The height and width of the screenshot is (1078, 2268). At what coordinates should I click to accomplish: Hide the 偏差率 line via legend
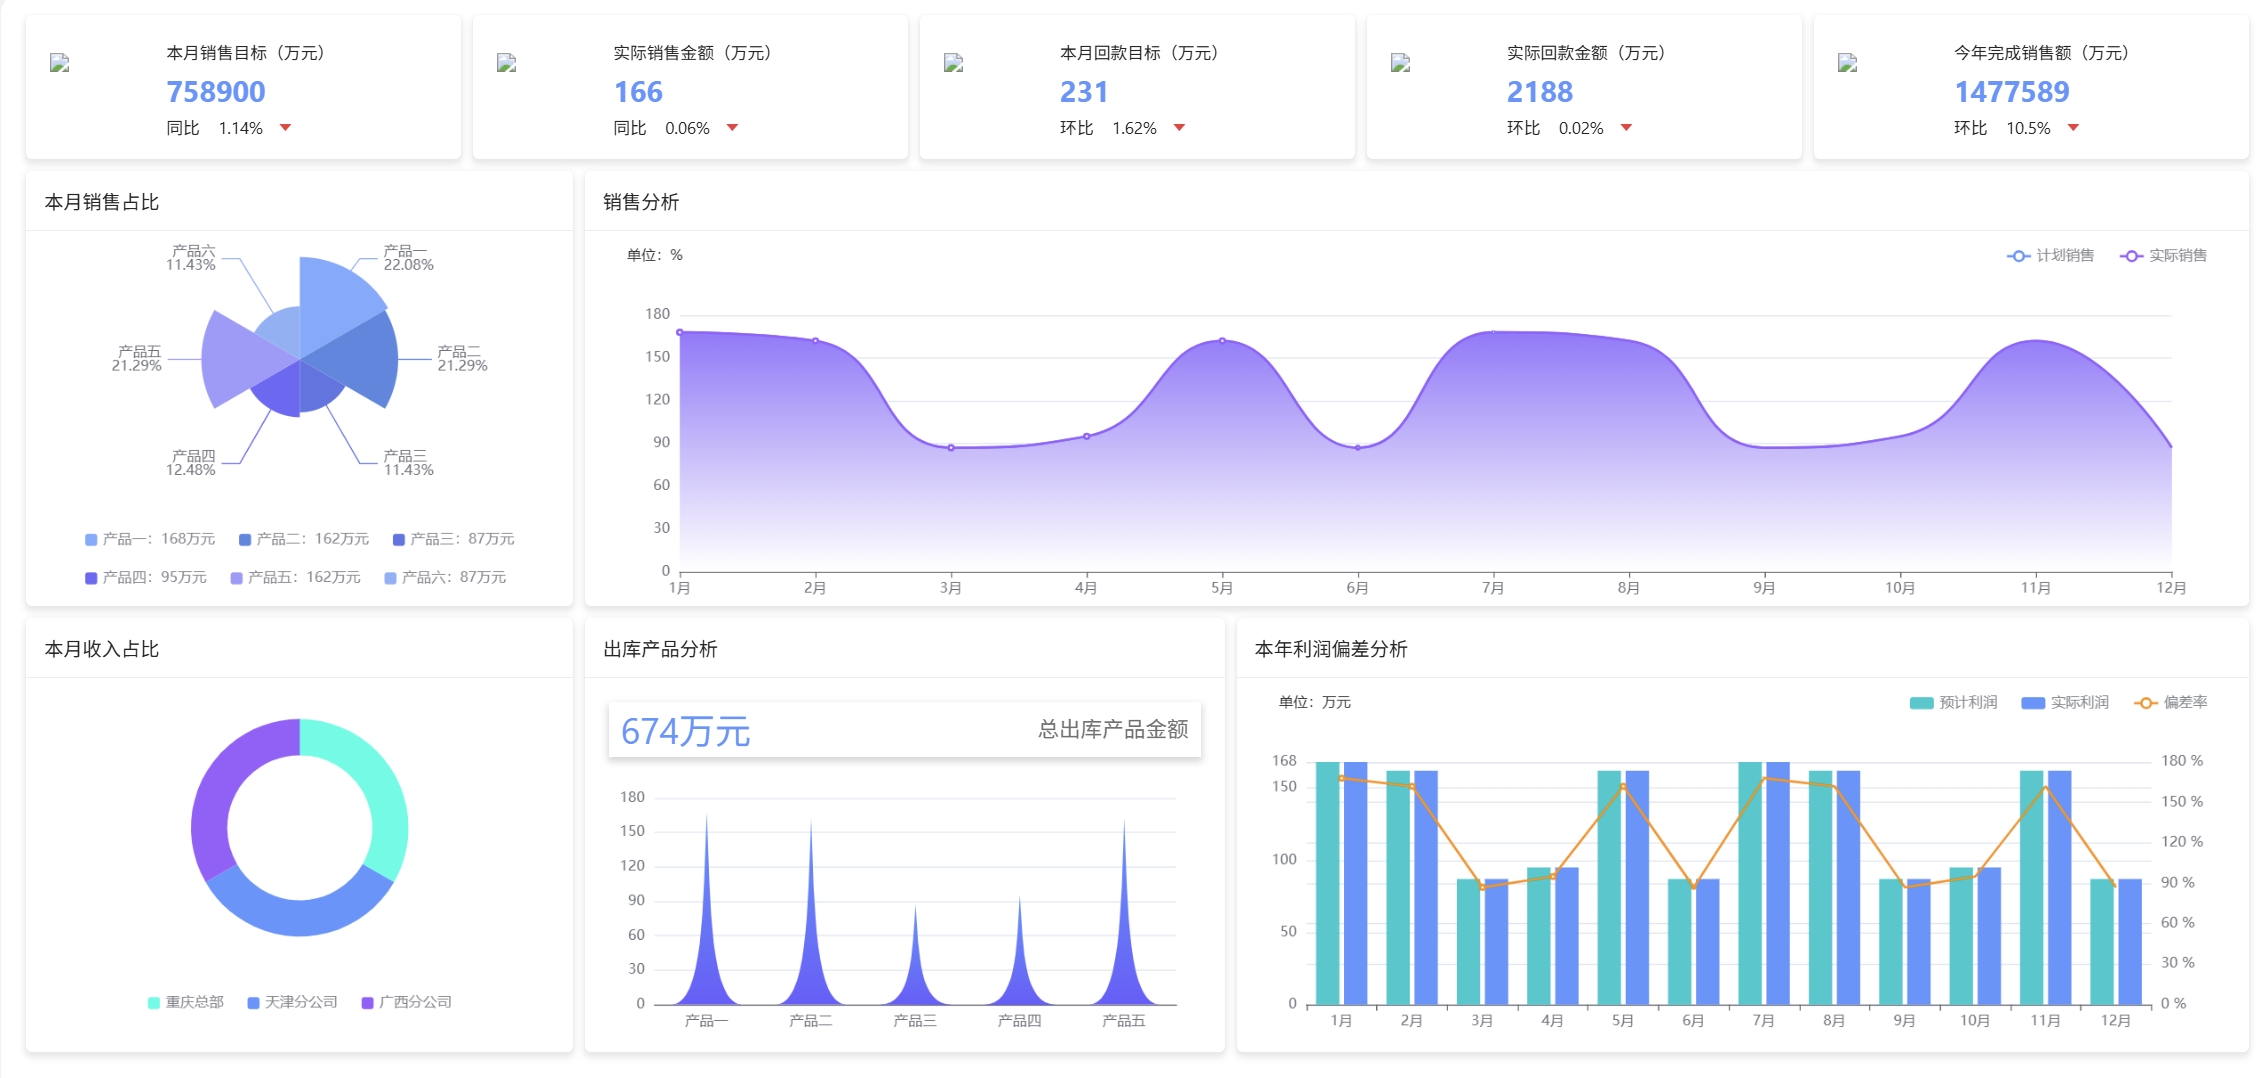[x=2171, y=703]
